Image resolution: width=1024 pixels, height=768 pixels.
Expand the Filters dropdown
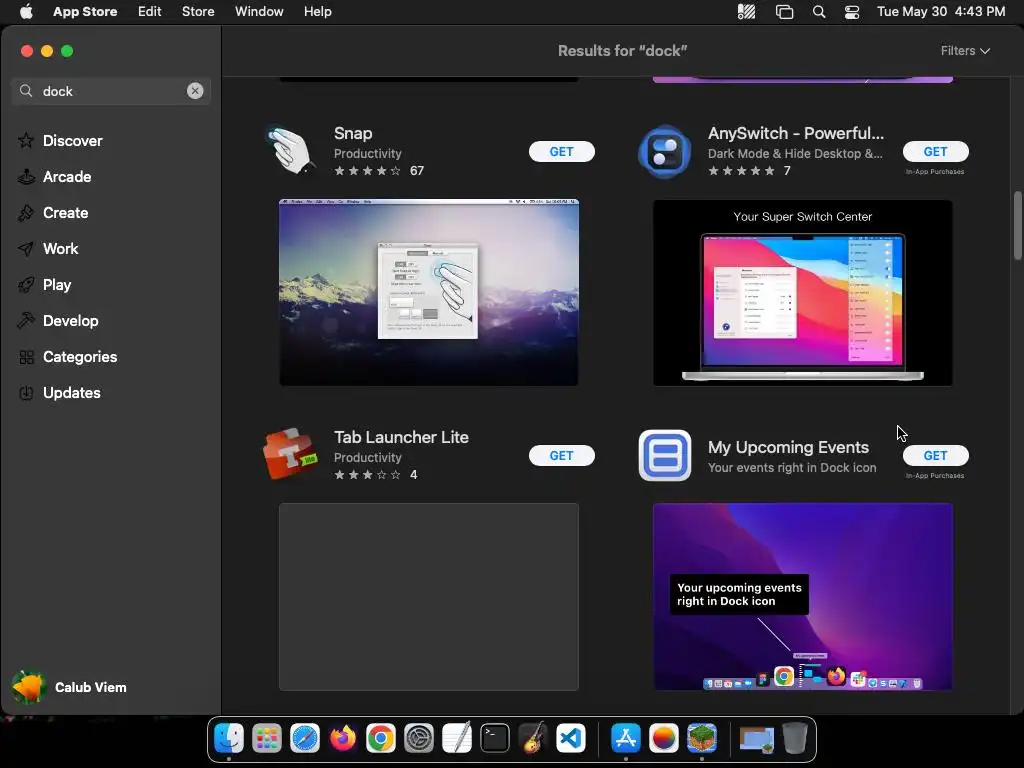coord(965,50)
